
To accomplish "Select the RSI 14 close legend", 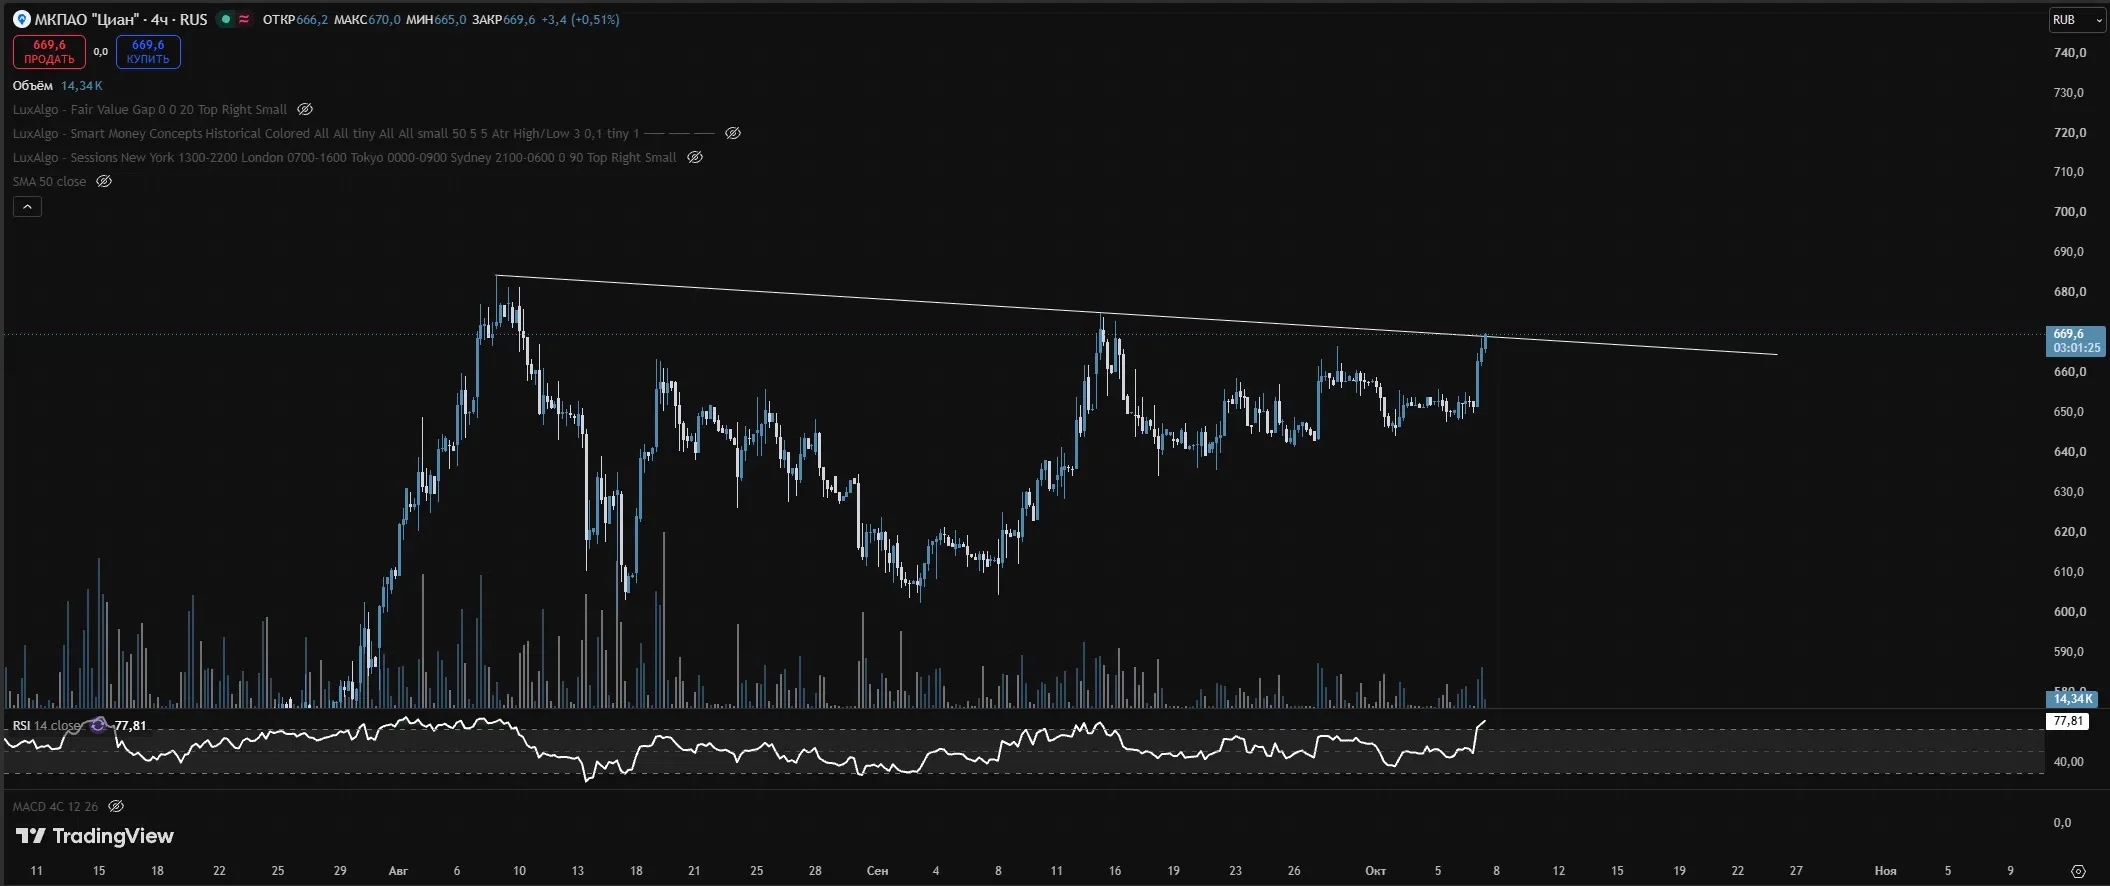I will (x=47, y=725).
